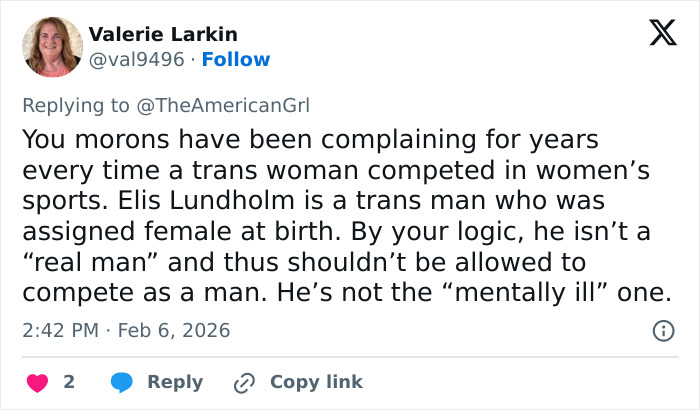Open Valerie Larkin's profile picture
The height and width of the screenshot is (410, 700).
pyautogui.click(x=51, y=47)
